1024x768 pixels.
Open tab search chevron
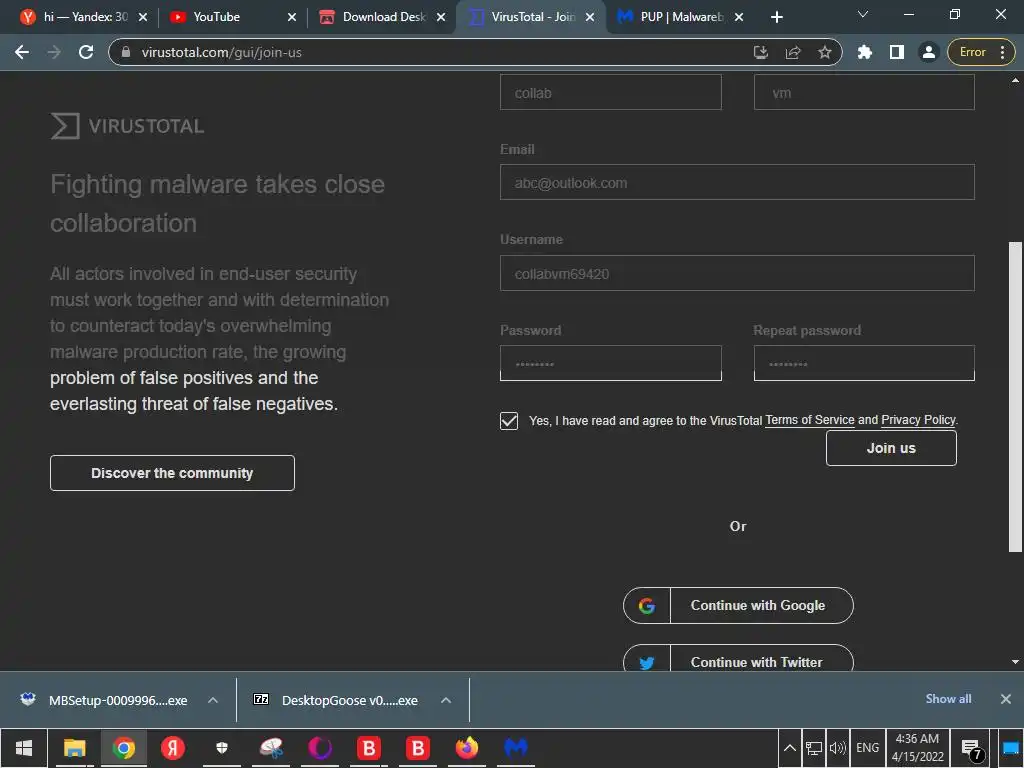(x=863, y=14)
